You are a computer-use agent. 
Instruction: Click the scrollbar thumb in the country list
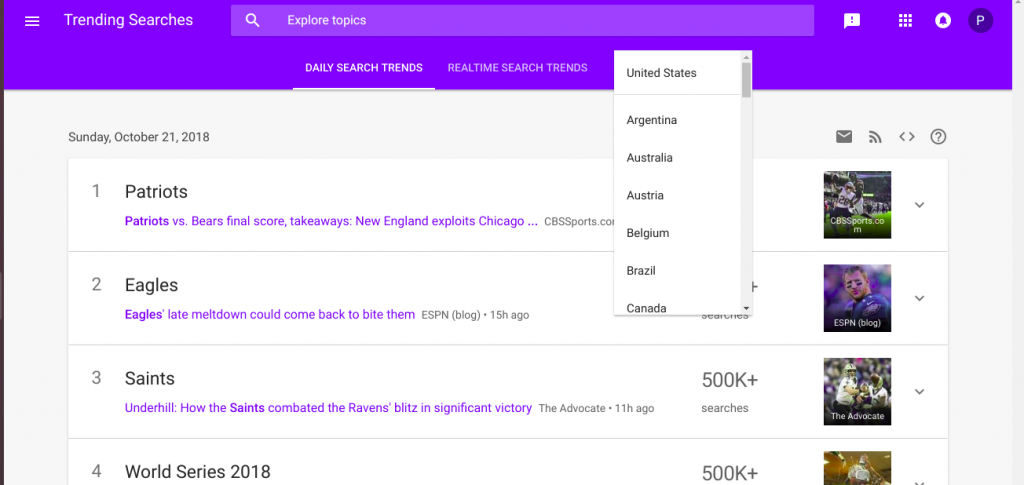pos(746,80)
